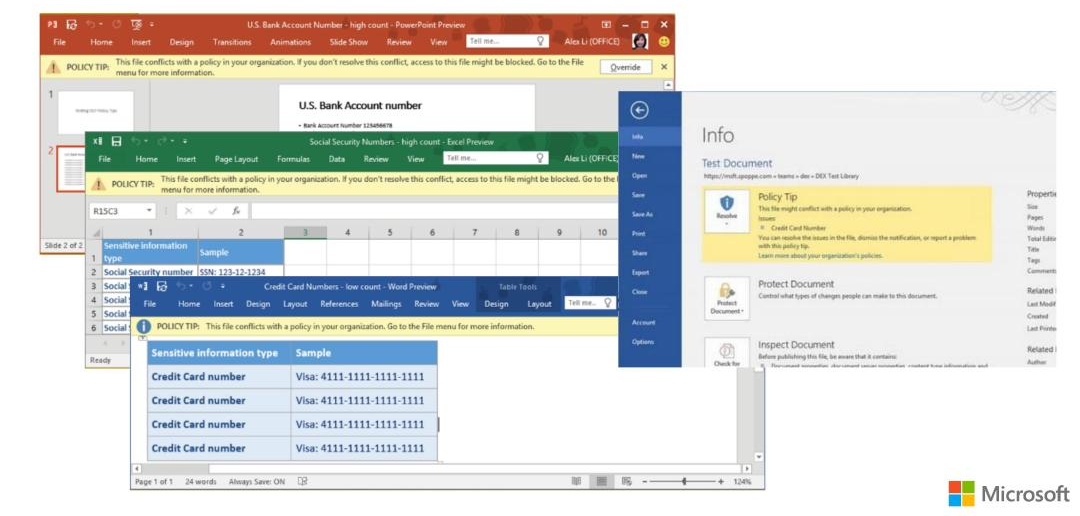Screen dimensions: 1080x516
Task: Click the scroll-up arrow in the PowerPoint slide pane
Action: [667, 85]
